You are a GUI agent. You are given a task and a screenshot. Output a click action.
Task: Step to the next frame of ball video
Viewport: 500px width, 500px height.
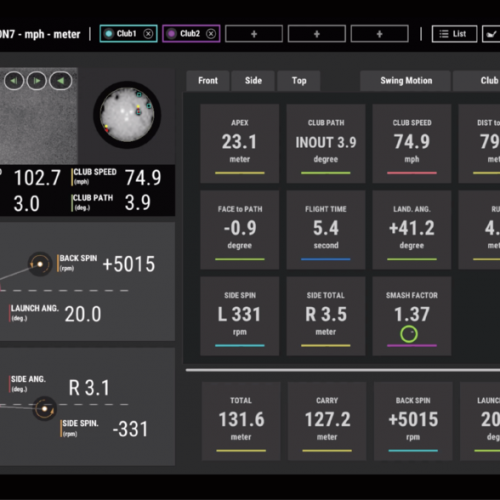pyautogui.click(x=37, y=81)
